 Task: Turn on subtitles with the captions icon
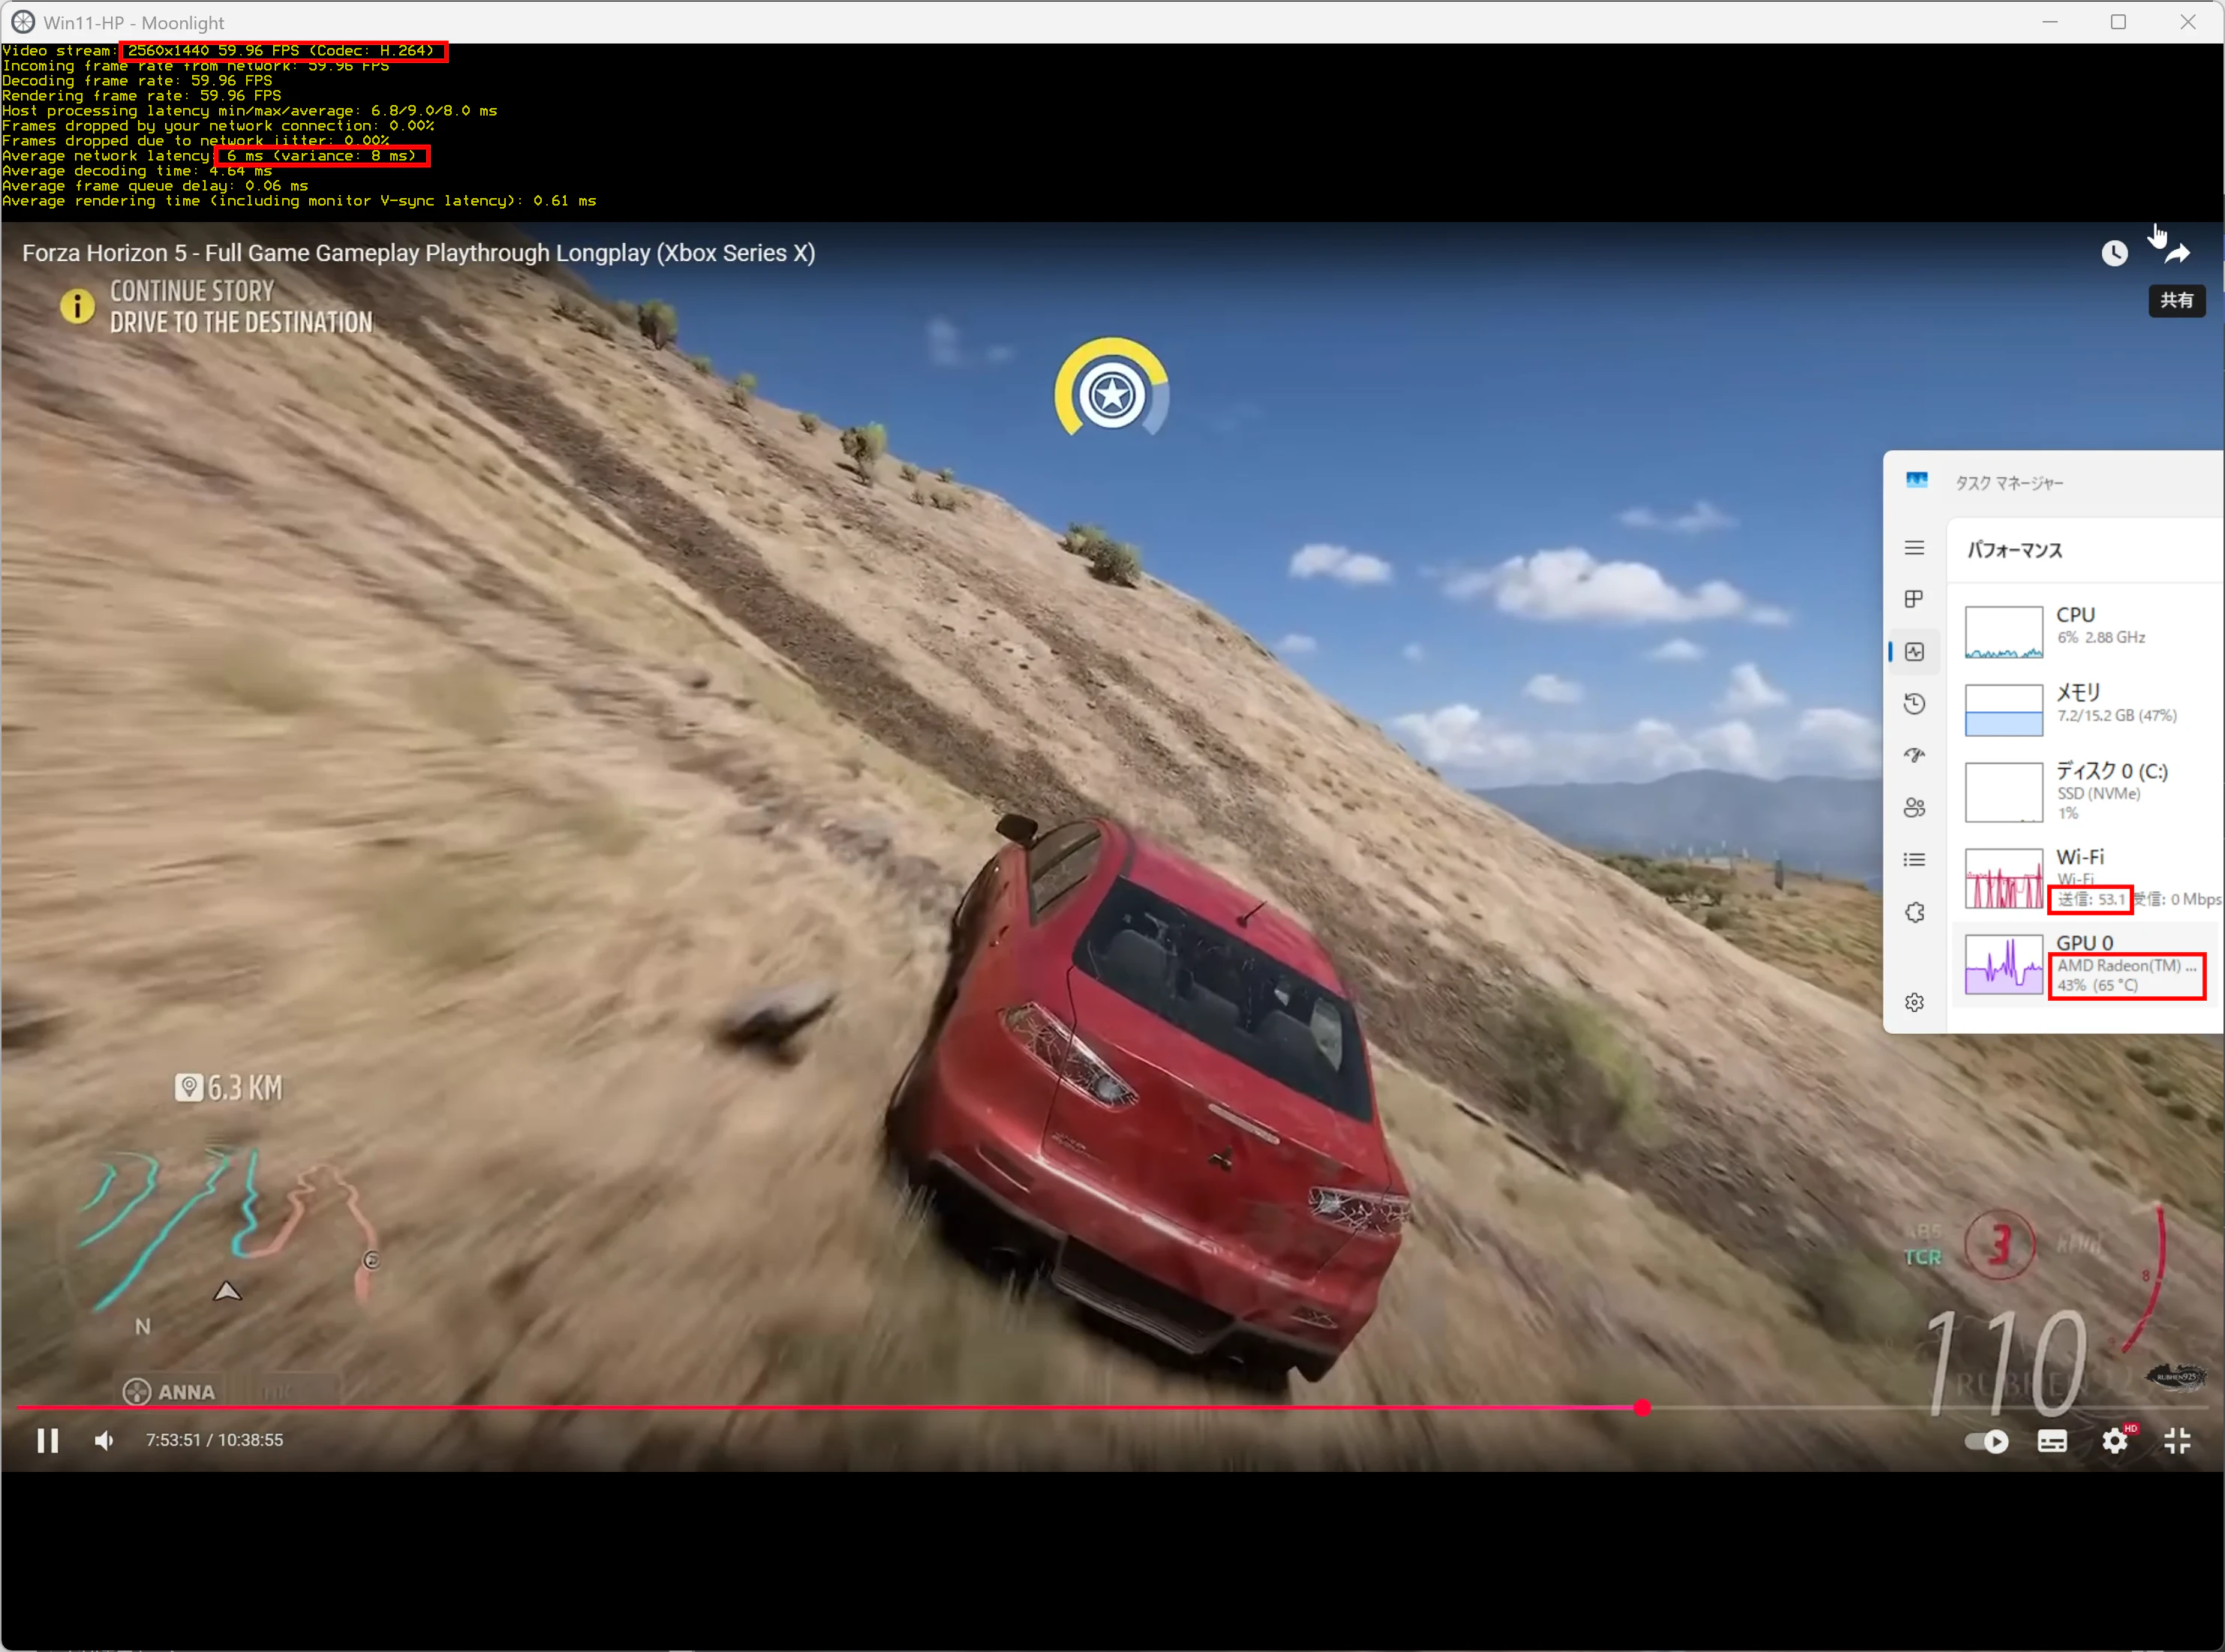point(2052,1441)
